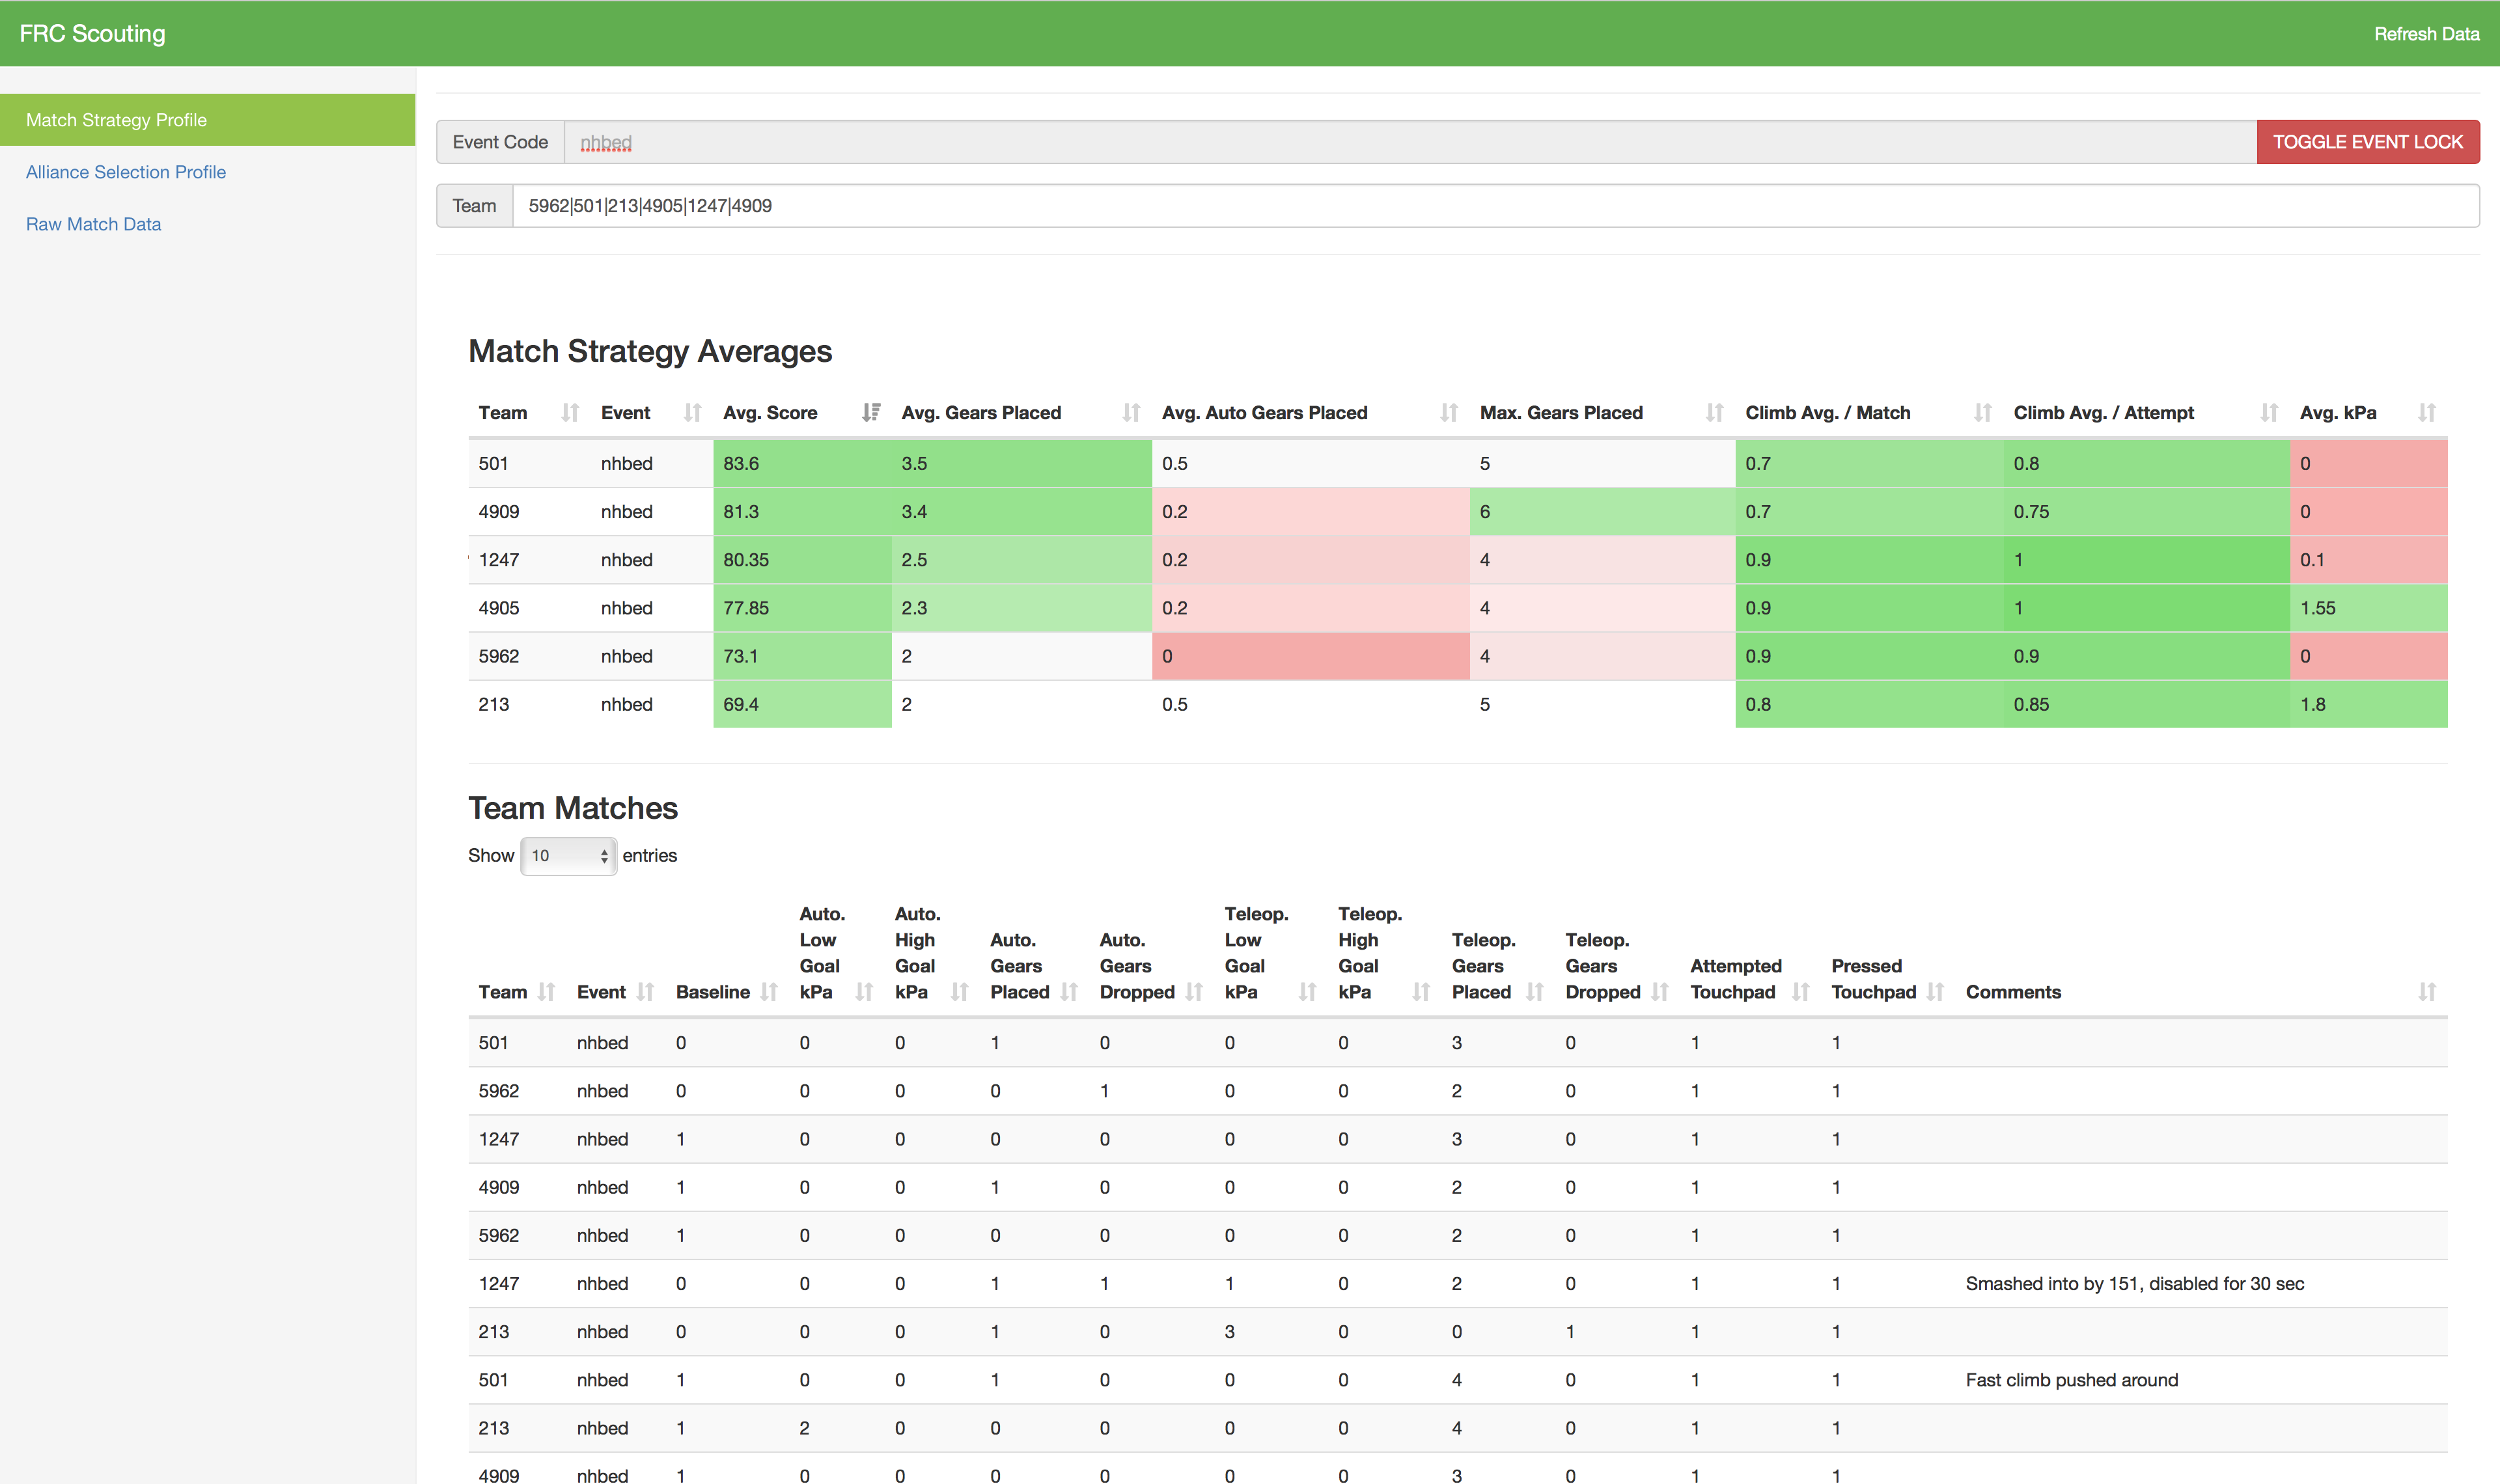Viewport: 2500px width, 1484px height.
Task: Switch to Alliance Selection Profile
Action: pyautogui.click(x=126, y=171)
